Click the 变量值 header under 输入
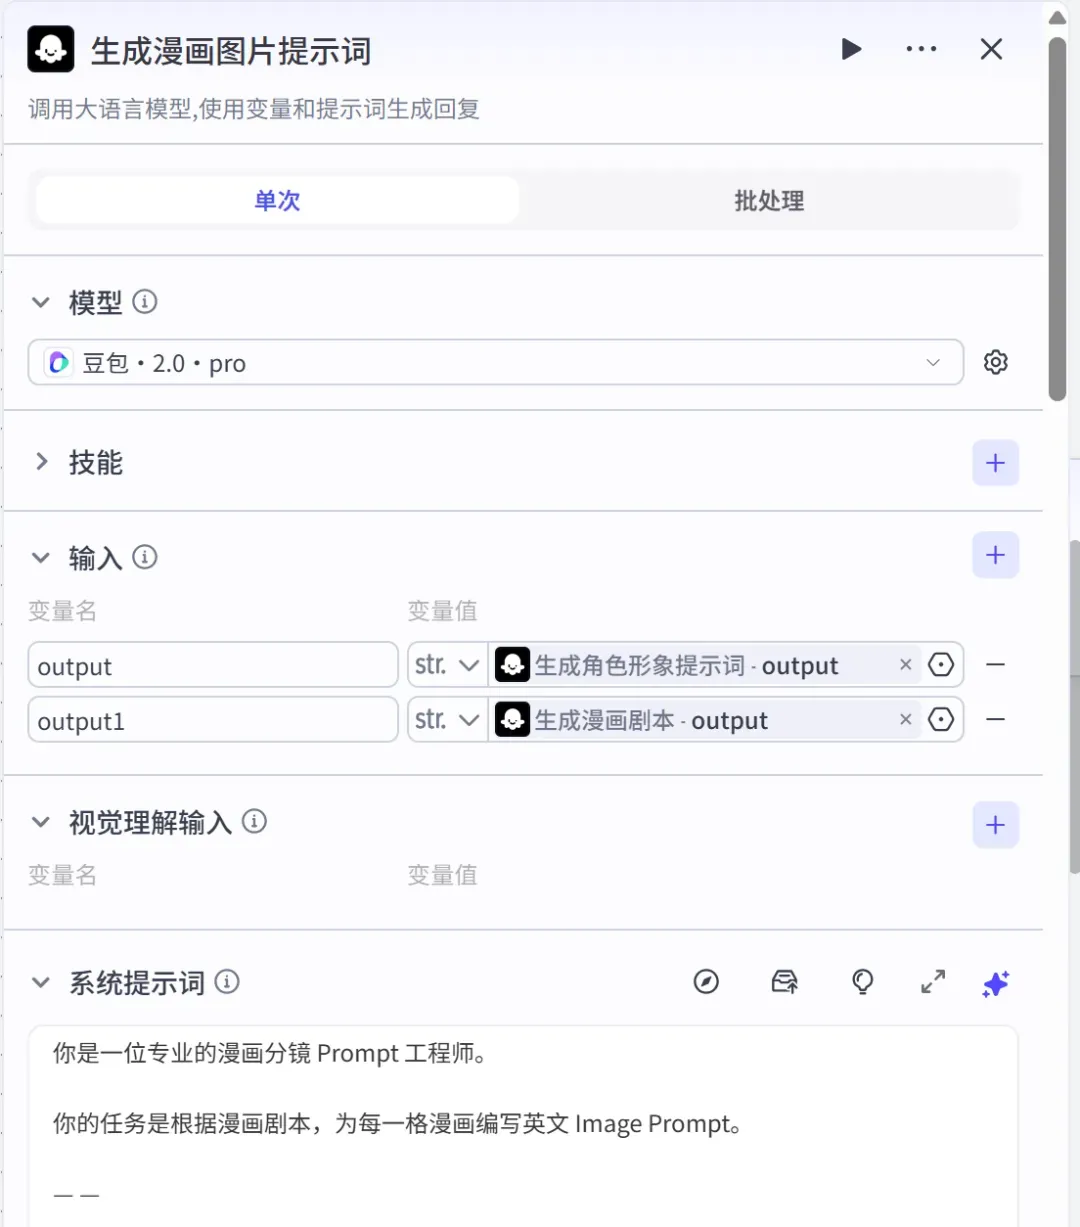 tap(442, 611)
